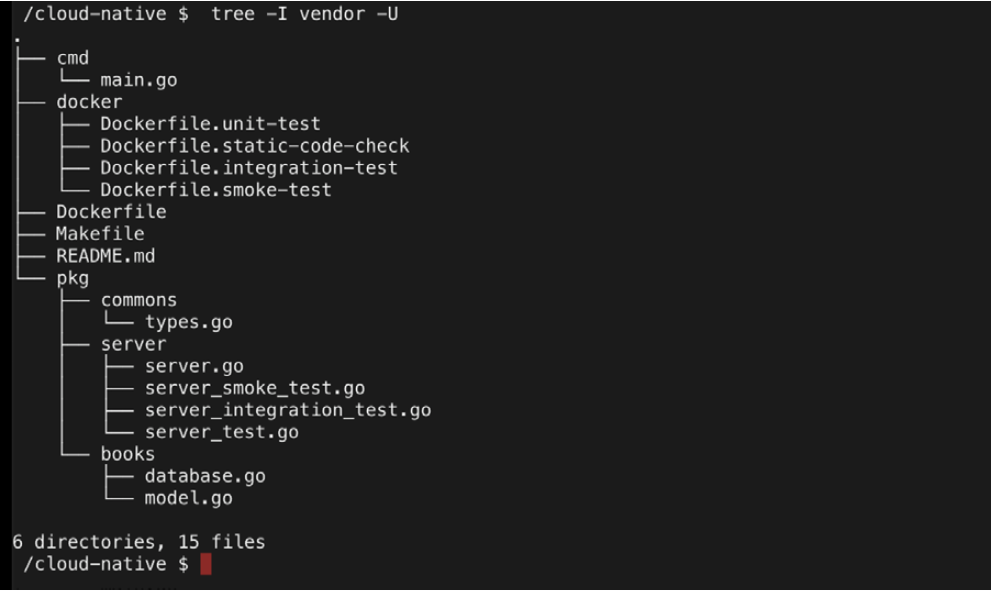Screen dimensions: 991x591
Task: Select Dockerfile.unit-test in the tree
Action: (210, 124)
